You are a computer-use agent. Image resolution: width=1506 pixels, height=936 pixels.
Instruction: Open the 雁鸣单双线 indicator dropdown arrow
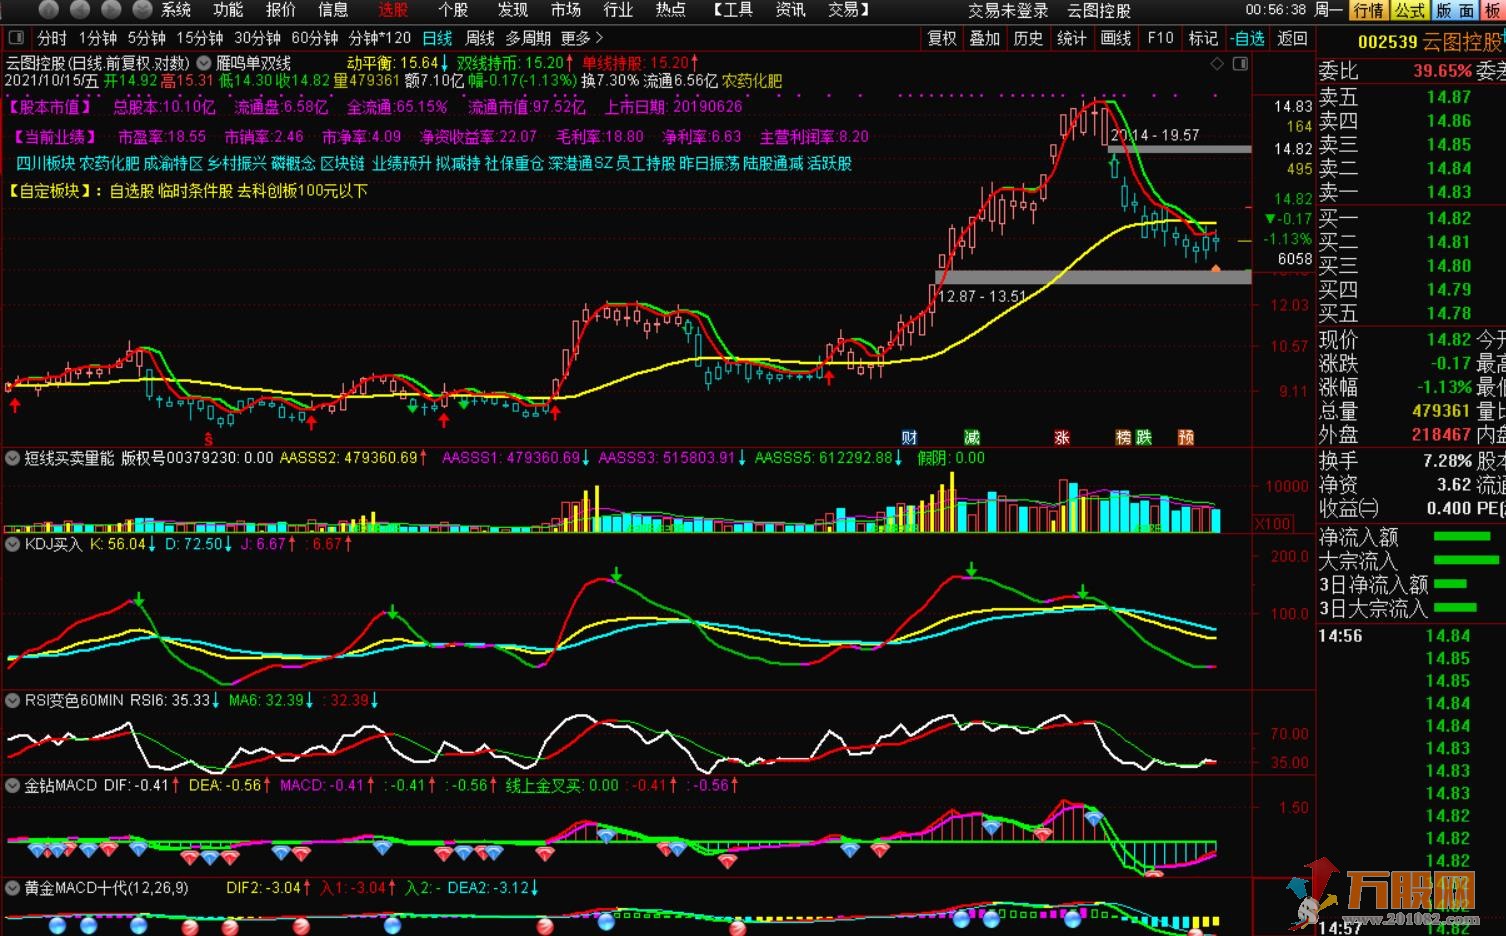pyautogui.click(x=204, y=63)
